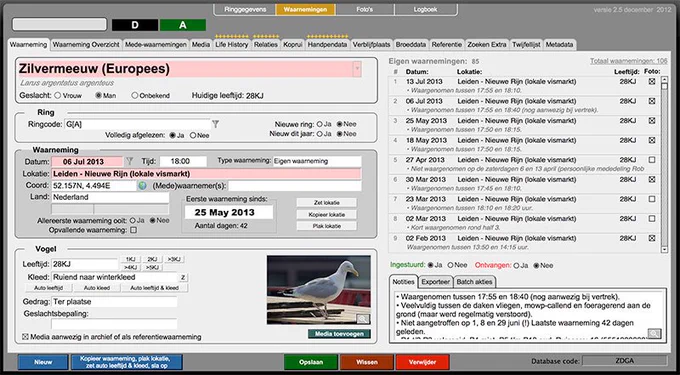Set Ingestuurd to Nee
The image size is (680, 375).
tap(451, 265)
